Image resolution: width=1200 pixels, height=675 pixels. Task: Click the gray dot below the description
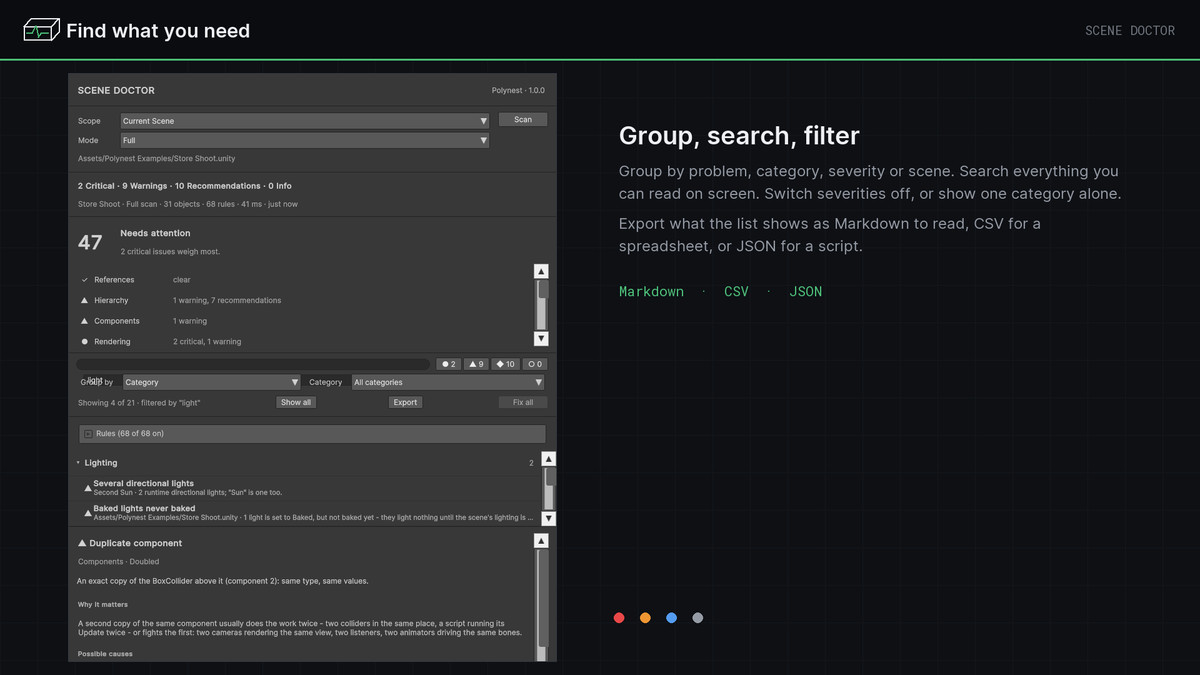tap(698, 618)
